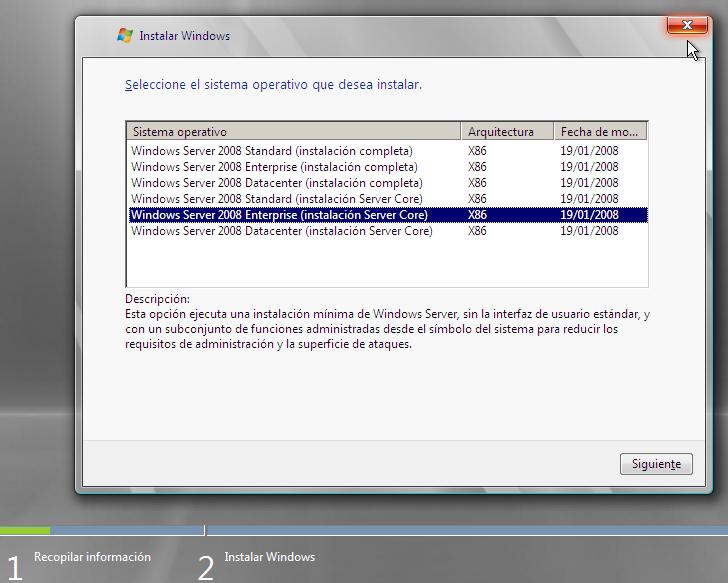Image resolution: width=728 pixels, height=583 pixels.
Task: Click the green installation progress bar
Action: click(25, 530)
